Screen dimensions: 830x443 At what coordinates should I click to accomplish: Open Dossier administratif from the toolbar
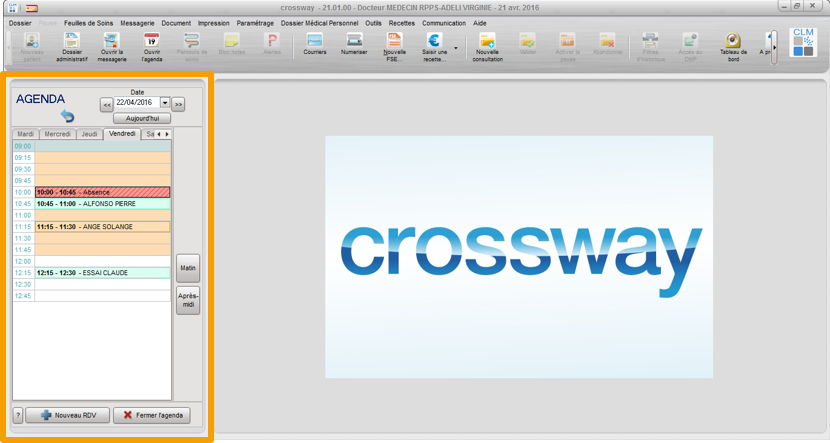coord(71,47)
